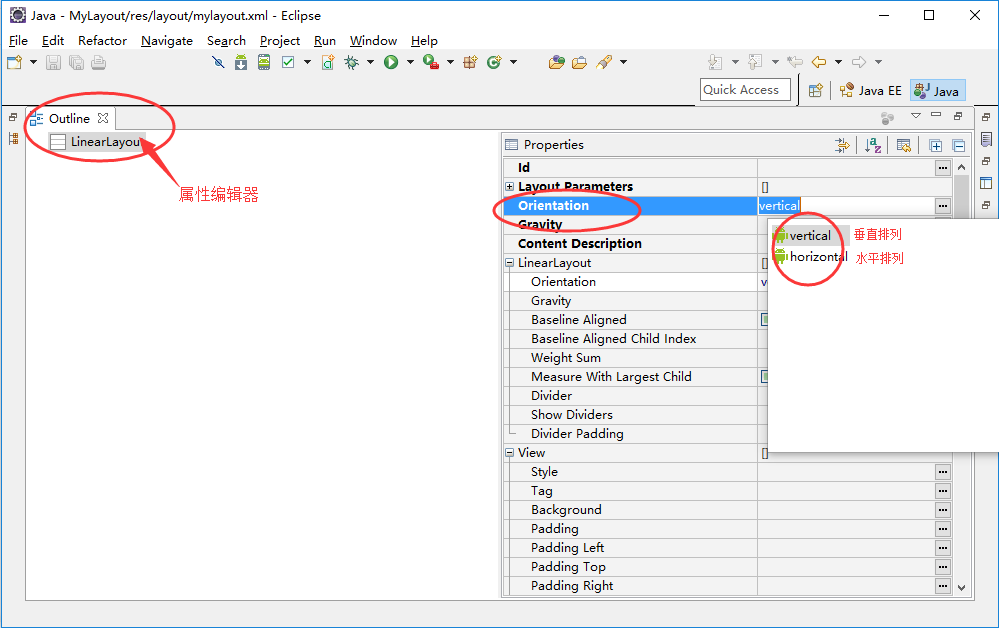Screen dimensions: 999x628
Task: Click the Save (floppy disk) icon
Action: click(x=53, y=62)
